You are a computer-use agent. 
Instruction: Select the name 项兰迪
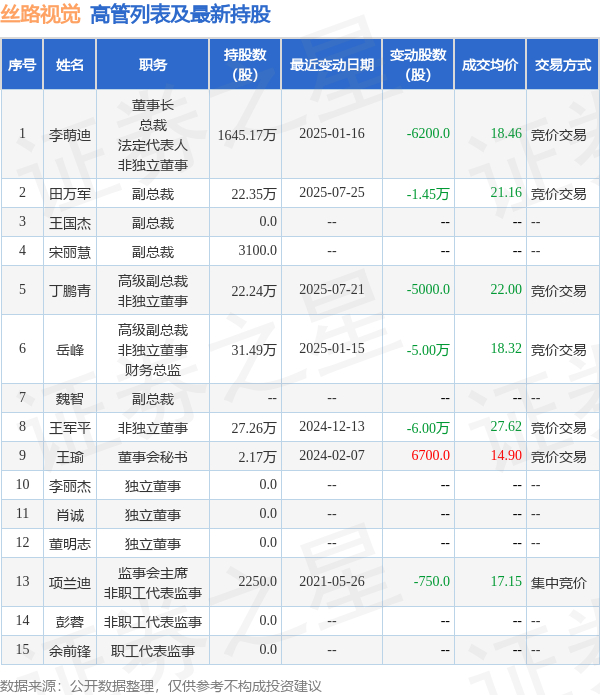[x=70, y=582]
